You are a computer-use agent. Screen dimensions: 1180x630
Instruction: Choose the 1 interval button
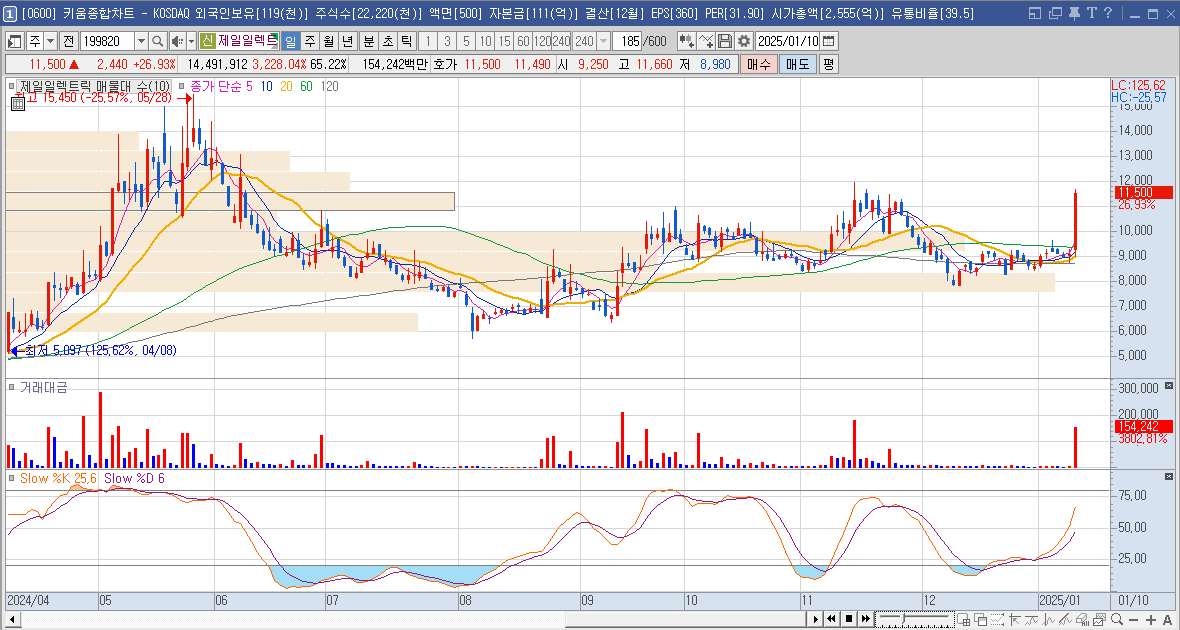[x=427, y=41]
